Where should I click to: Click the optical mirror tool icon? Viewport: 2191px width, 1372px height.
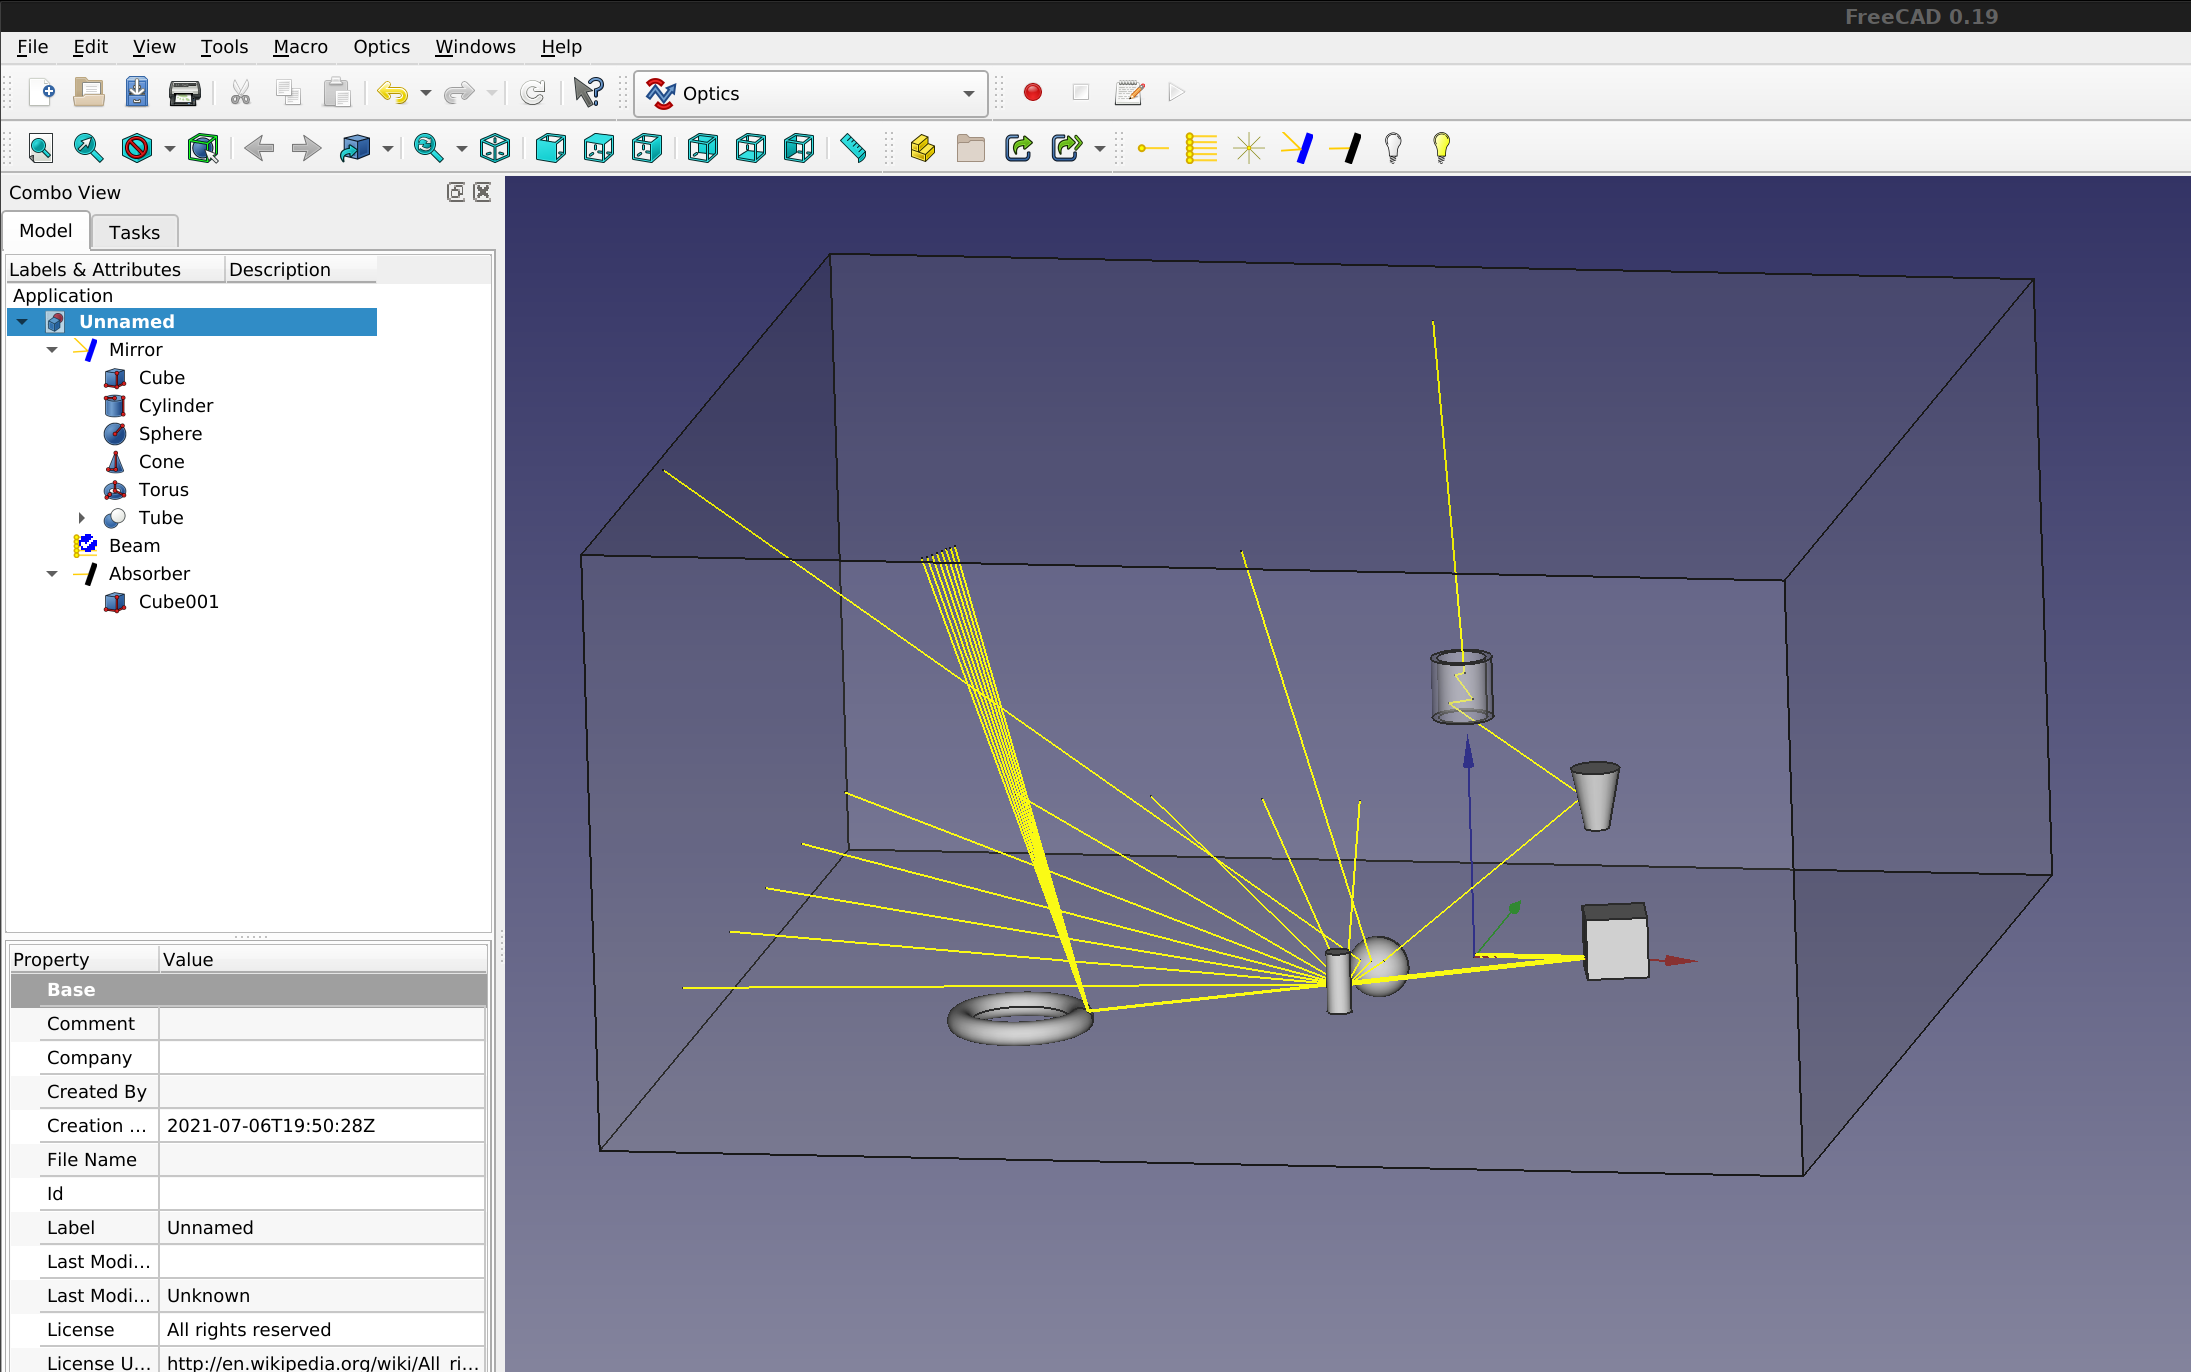(x=1297, y=149)
